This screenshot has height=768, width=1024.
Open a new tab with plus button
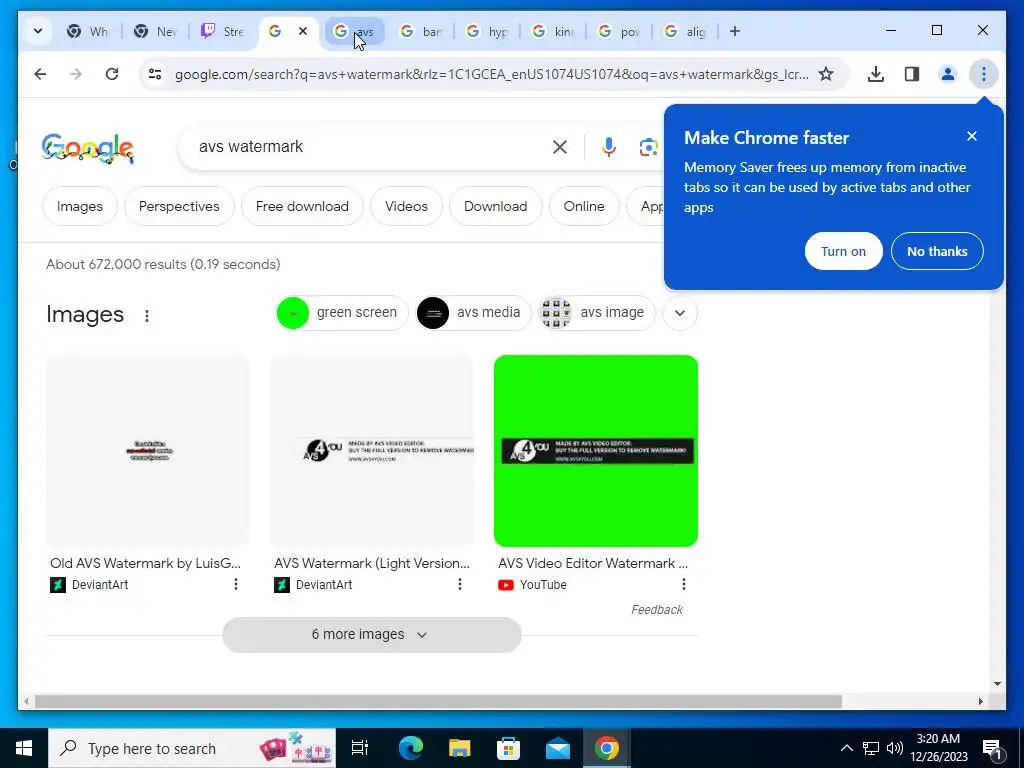coord(735,31)
